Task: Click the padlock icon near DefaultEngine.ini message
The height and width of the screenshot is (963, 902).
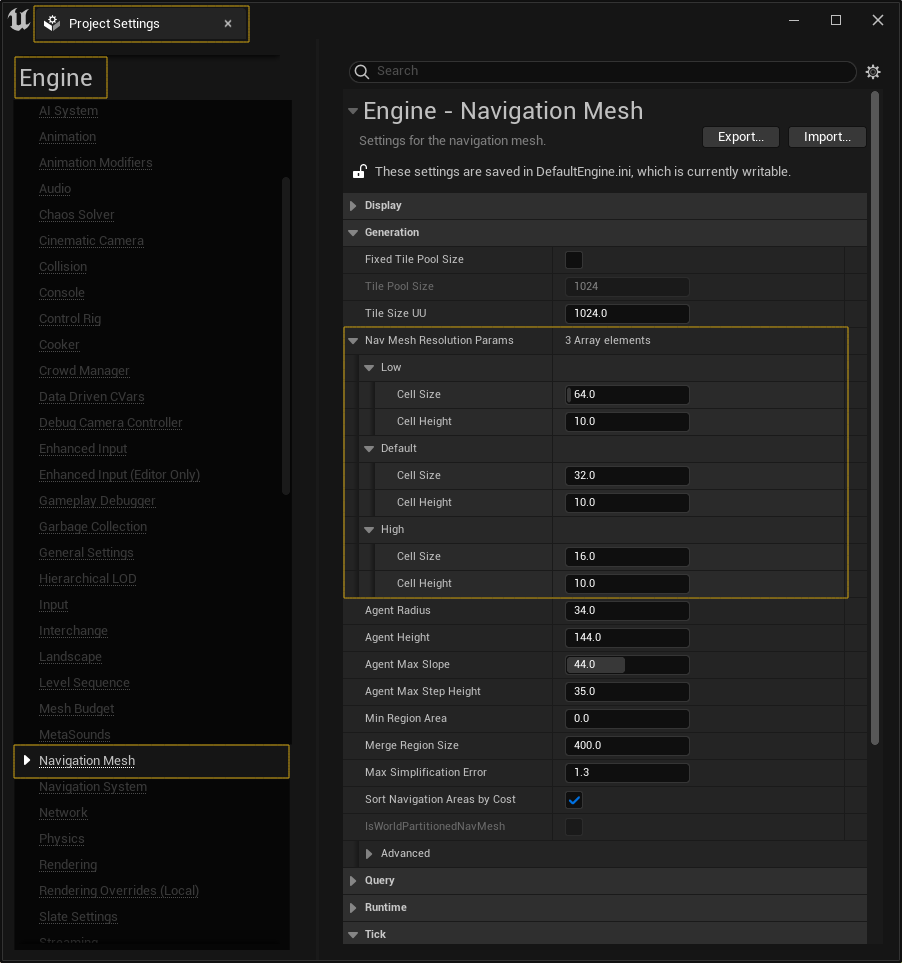Action: pos(359,170)
